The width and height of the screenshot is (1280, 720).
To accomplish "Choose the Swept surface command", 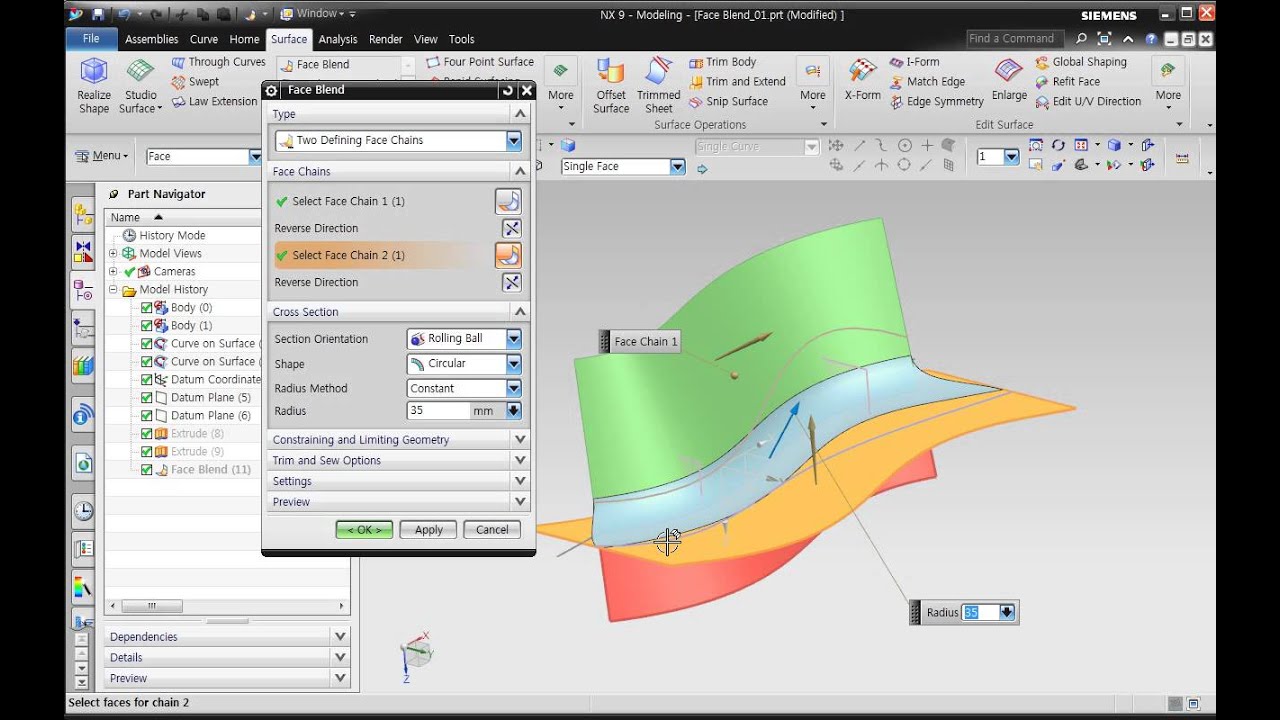I will click(x=195, y=82).
